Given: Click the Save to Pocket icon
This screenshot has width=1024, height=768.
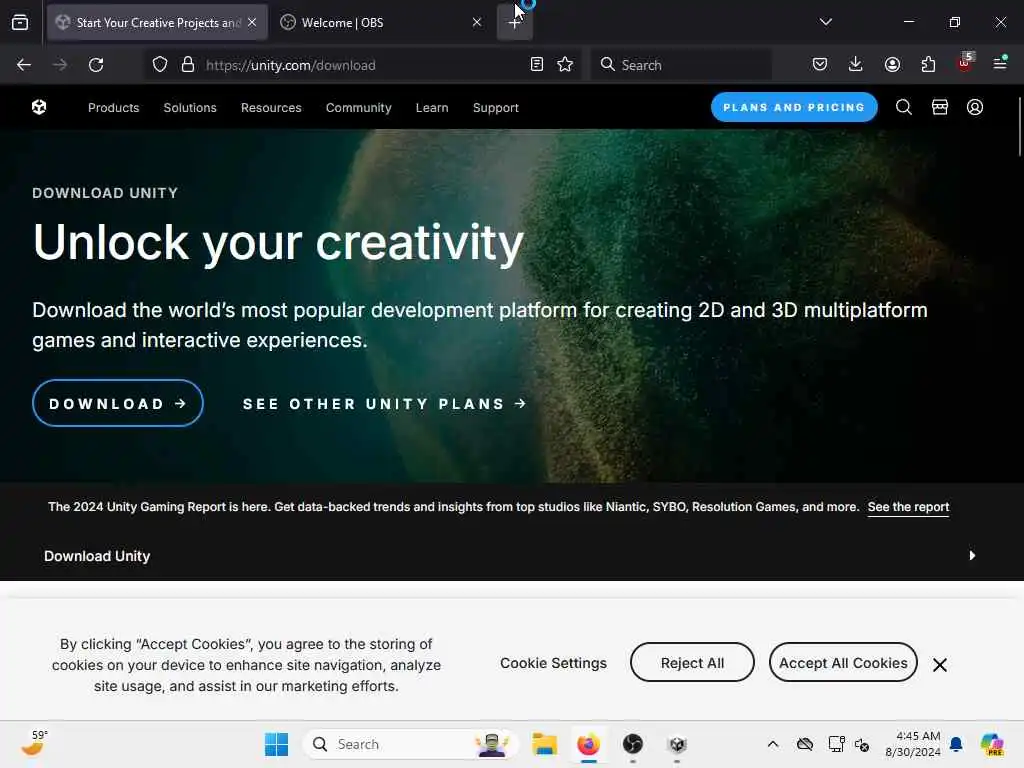Looking at the screenshot, I should [x=820, y=65].
